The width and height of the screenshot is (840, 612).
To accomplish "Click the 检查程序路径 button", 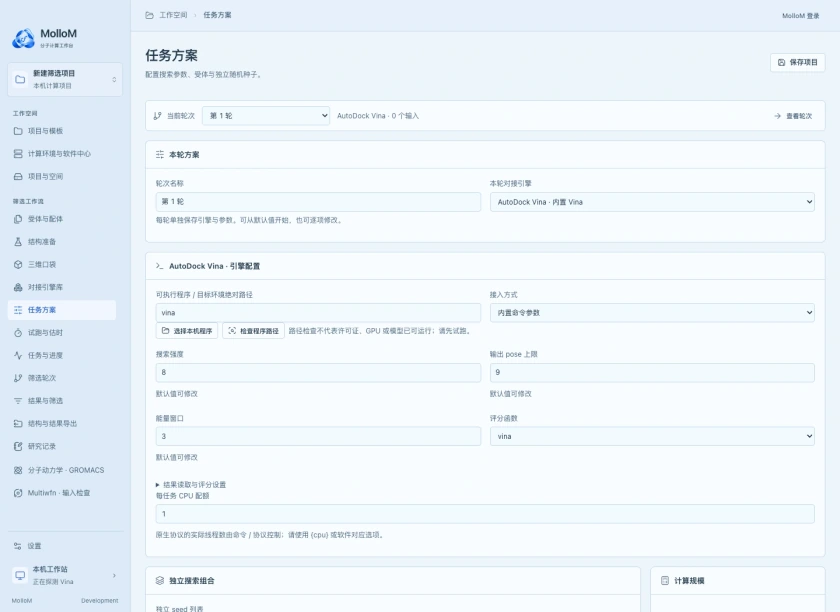I will 253,331.
